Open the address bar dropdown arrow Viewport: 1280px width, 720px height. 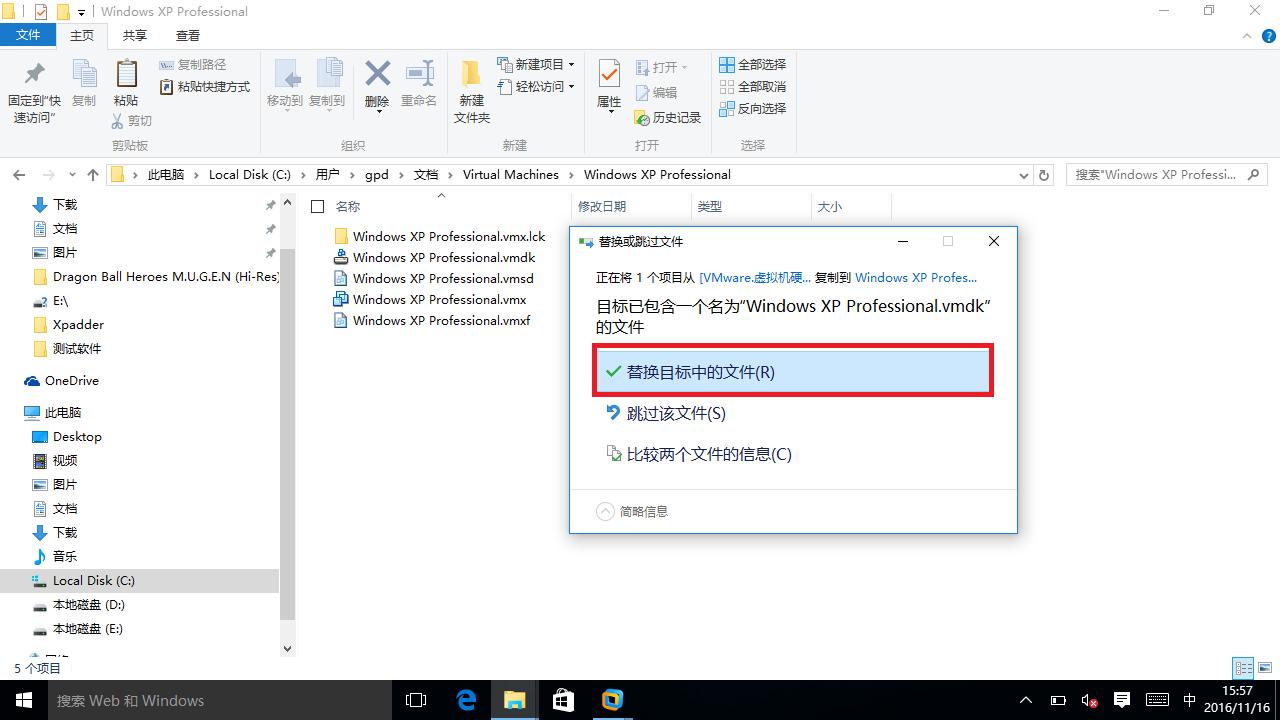click(x=1022, y=174)
